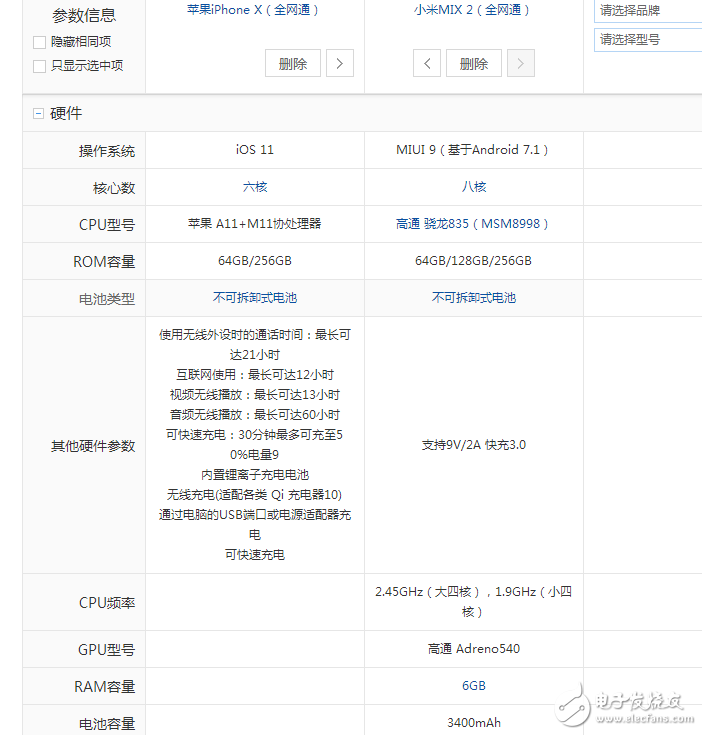Select RAM容量 row label
Screen dimensions: 702x735
click(x=105, y=687)
